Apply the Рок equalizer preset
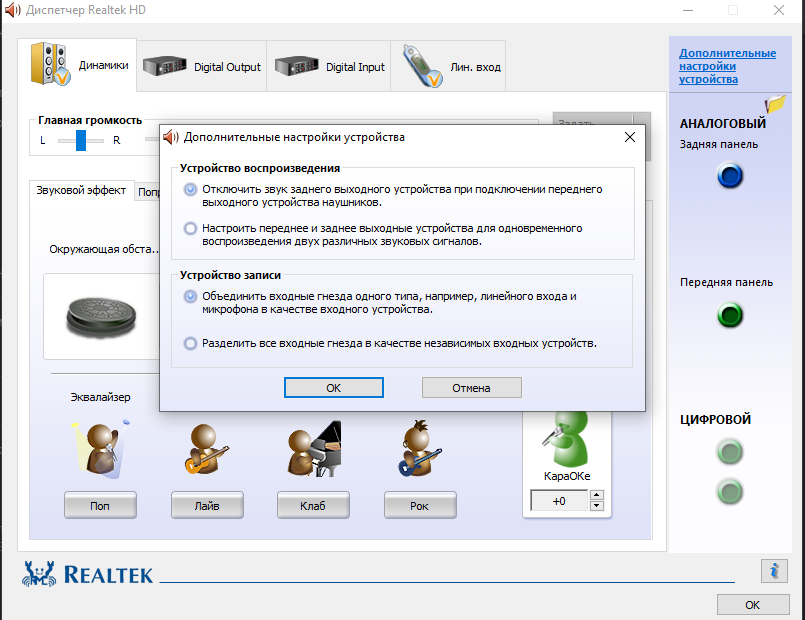805x620 pixels. coord(419,506)
